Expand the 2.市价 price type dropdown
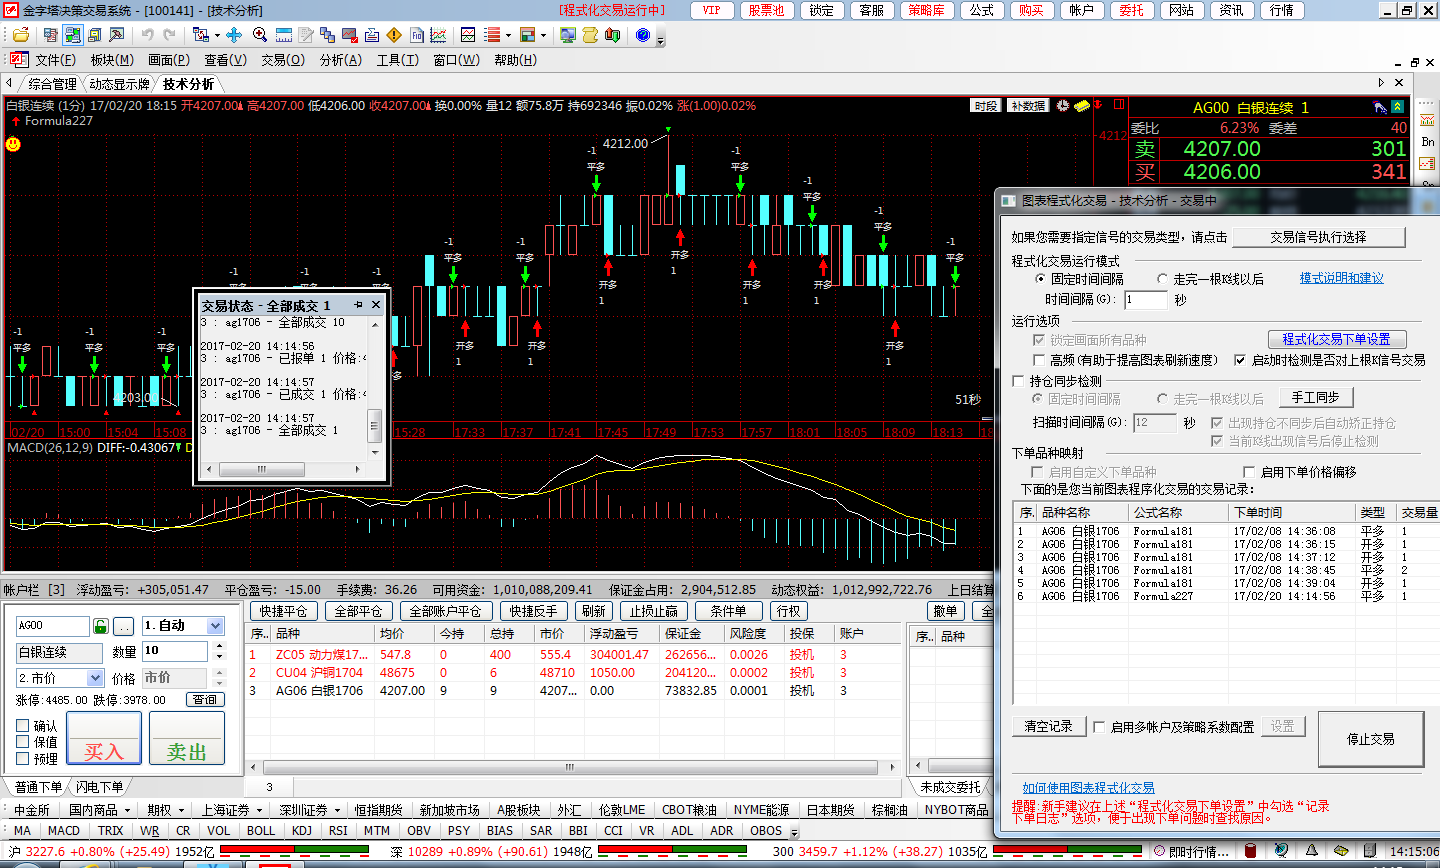Image resolution: width=1440 pixels, height=868 pixels. (x=96, y=678)
